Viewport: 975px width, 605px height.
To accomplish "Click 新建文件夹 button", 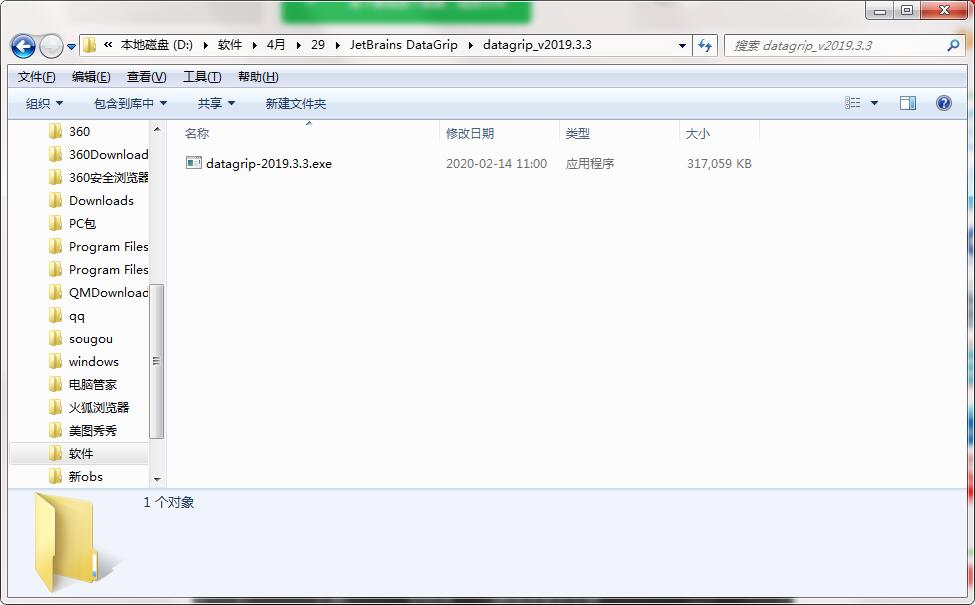I will tap(295, 103).
